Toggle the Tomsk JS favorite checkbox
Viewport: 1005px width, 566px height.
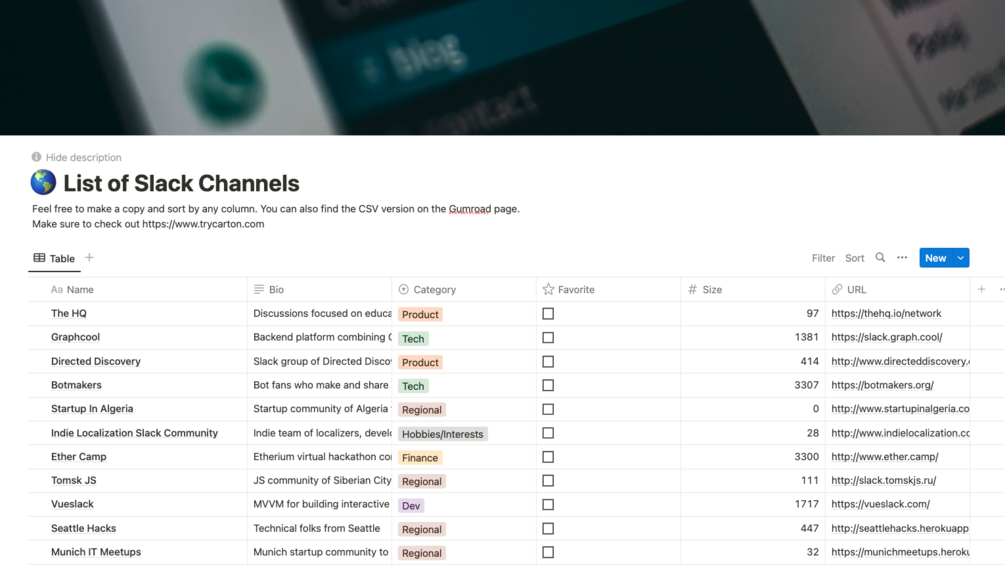pyautogui.click(x=548, y=481)
